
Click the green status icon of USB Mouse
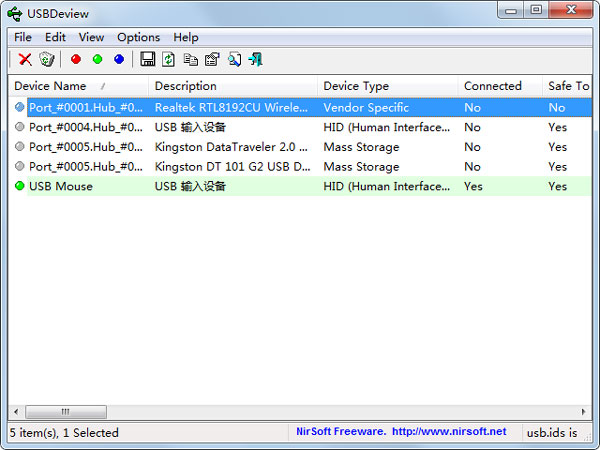click(x=20, y=186)
